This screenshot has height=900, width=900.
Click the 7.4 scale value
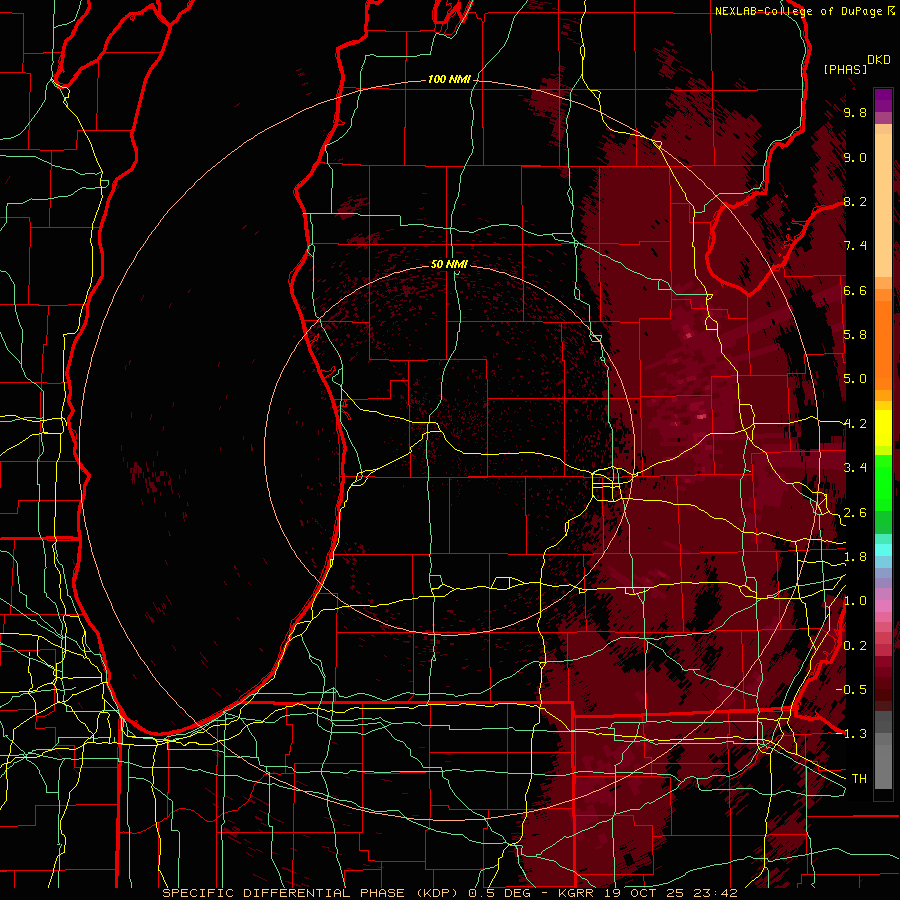pos(855,246)
